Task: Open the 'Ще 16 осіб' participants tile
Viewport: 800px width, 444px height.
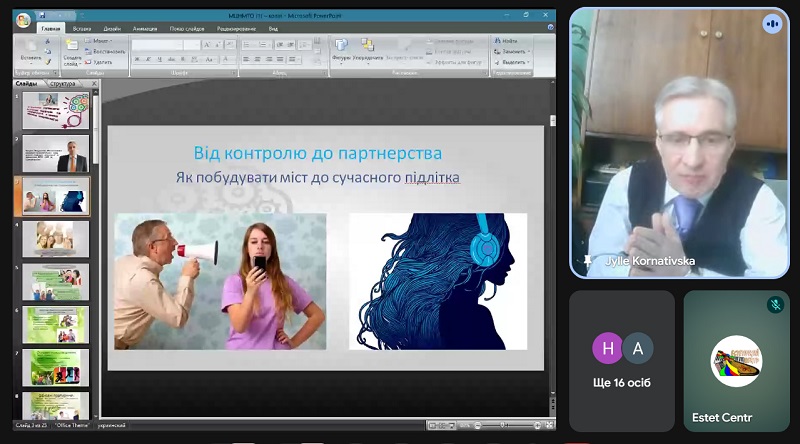Action: tap(622, 360)
